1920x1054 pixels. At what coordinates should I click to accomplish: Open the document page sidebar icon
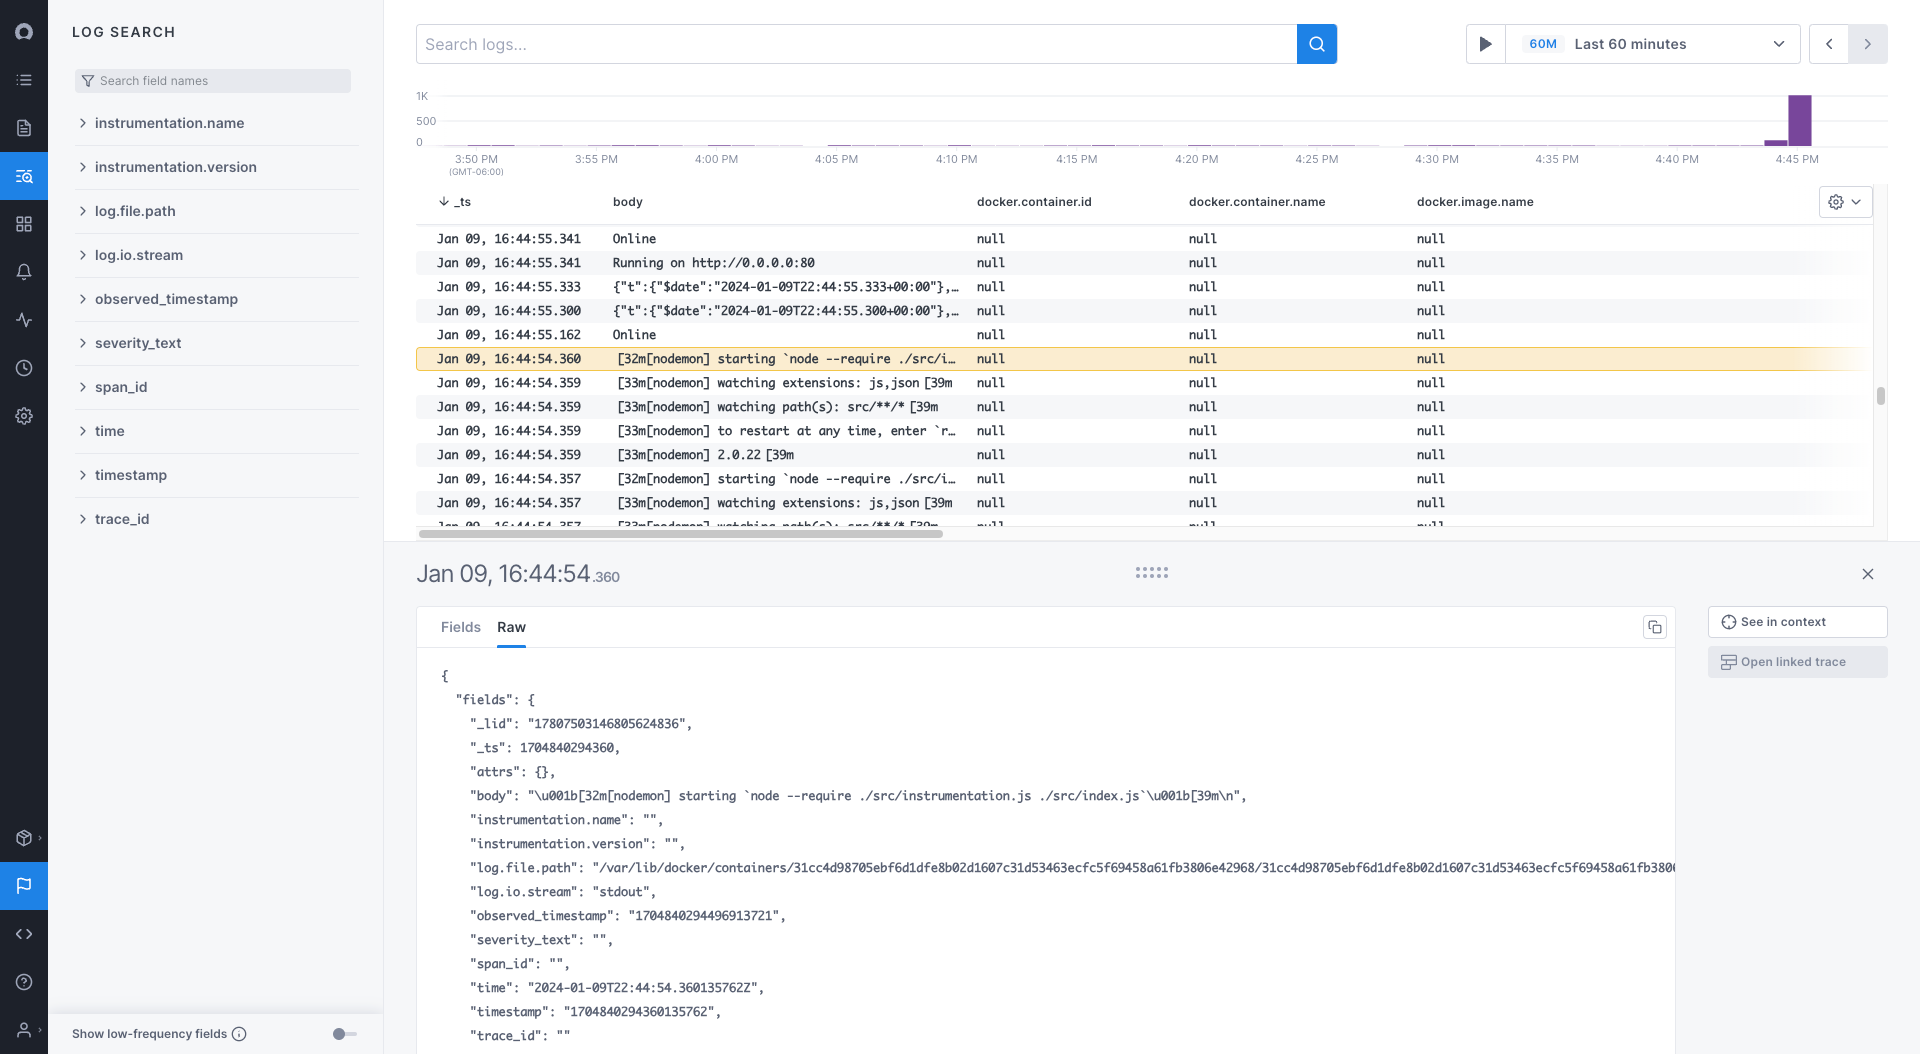[24, 128]
